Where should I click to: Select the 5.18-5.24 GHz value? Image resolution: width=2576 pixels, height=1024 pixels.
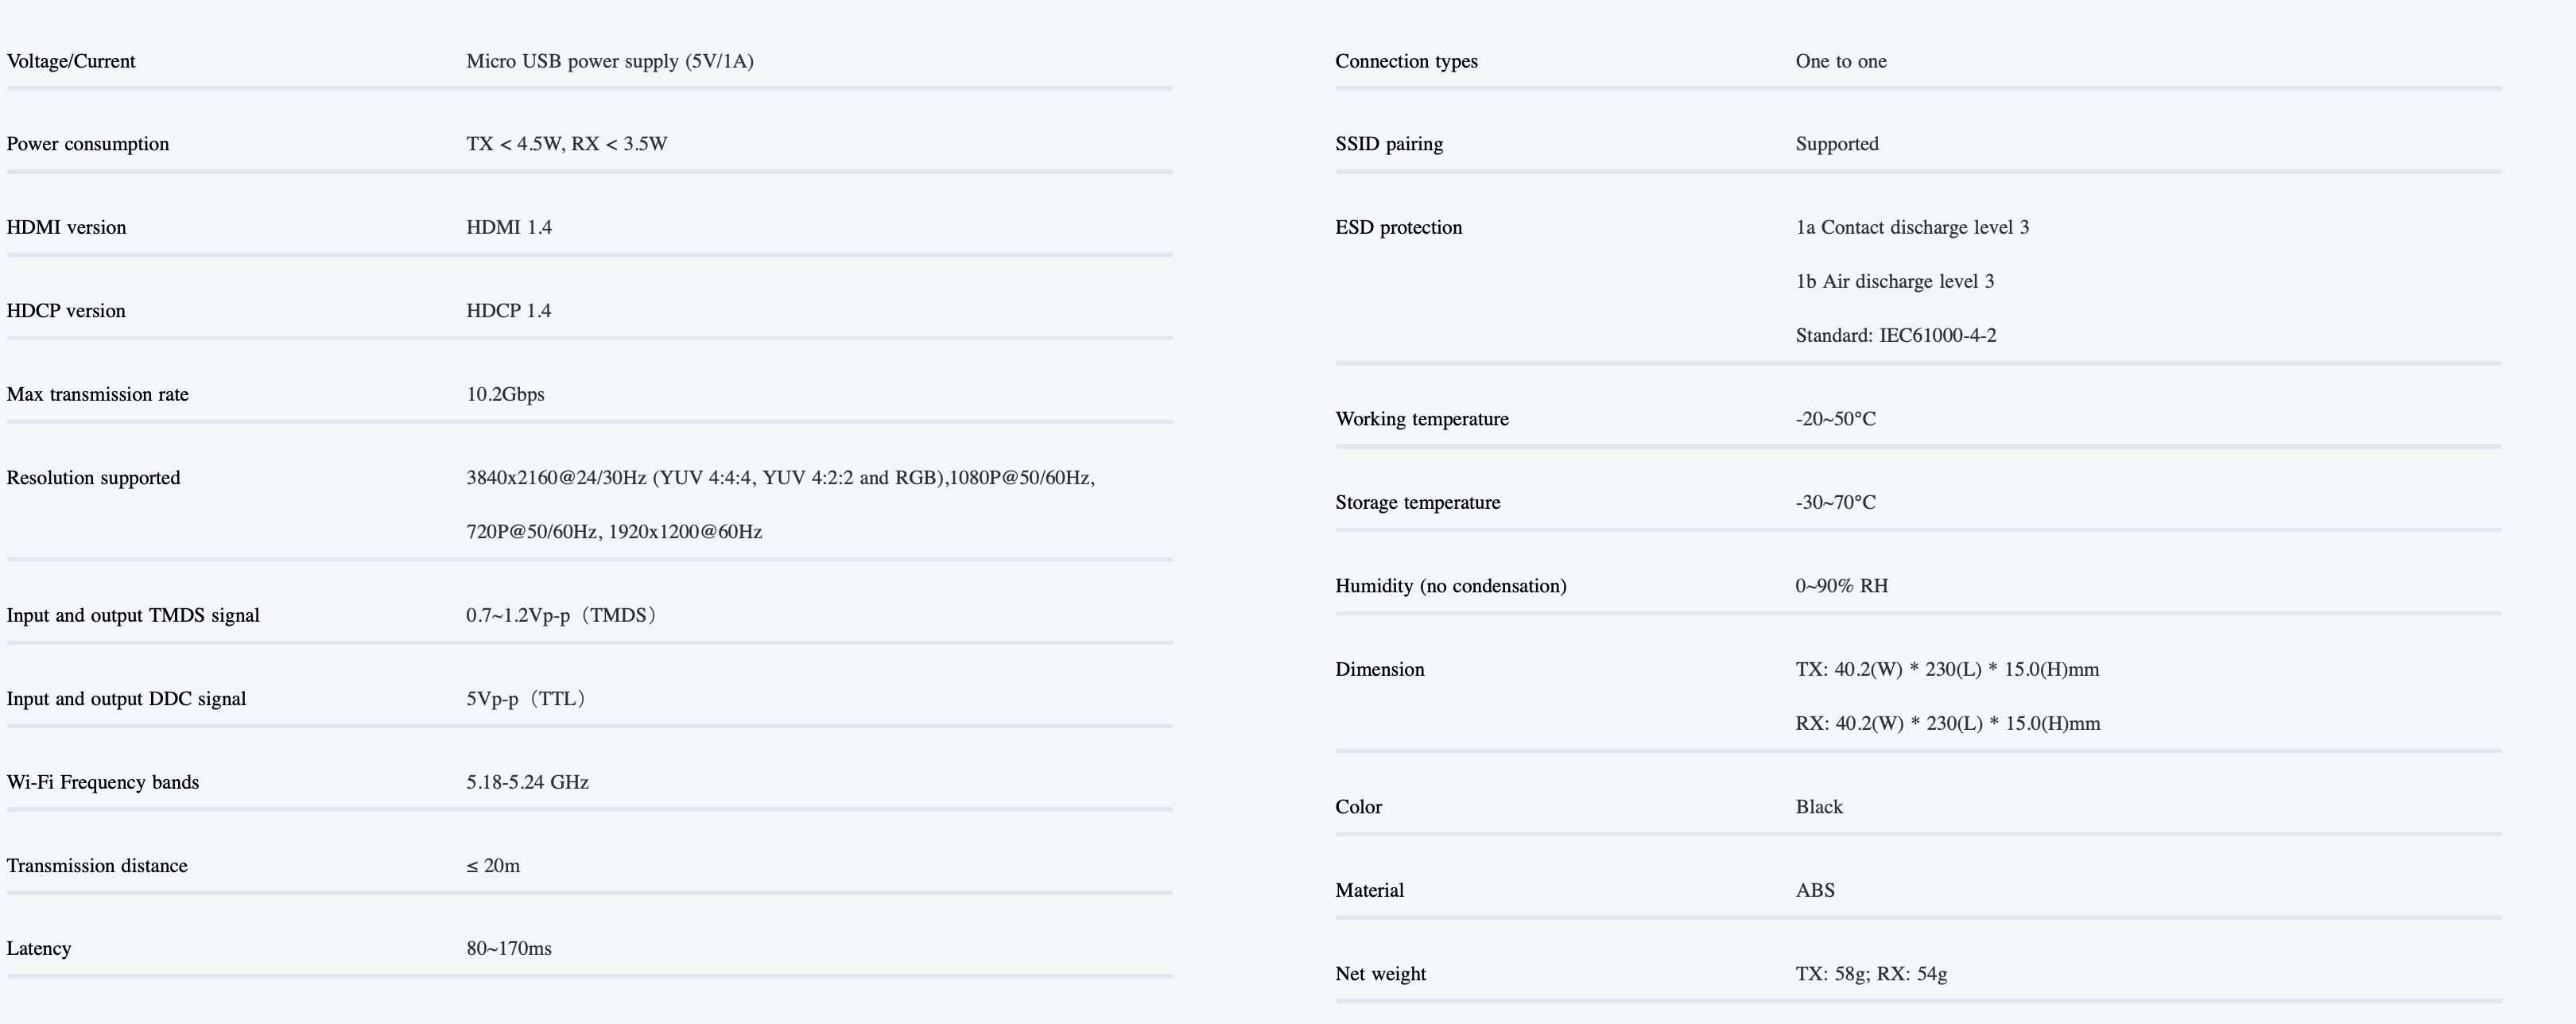[527, 782]
